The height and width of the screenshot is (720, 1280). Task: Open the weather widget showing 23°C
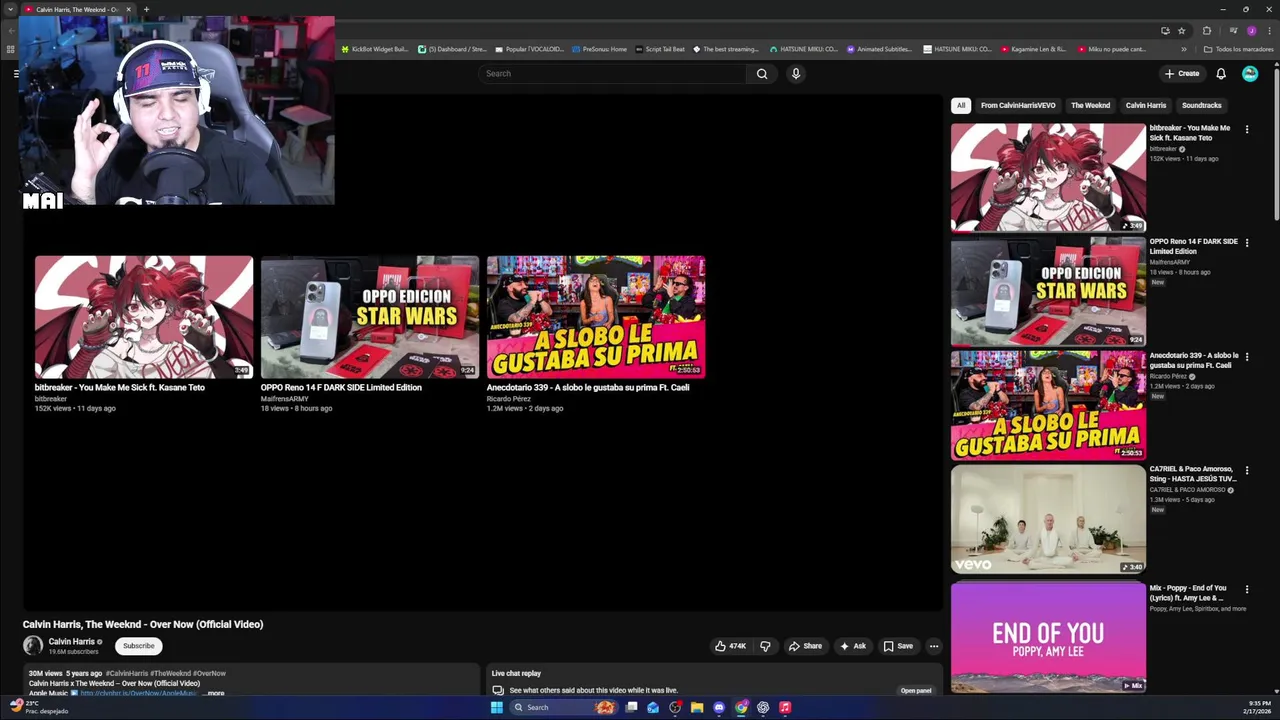38,707
